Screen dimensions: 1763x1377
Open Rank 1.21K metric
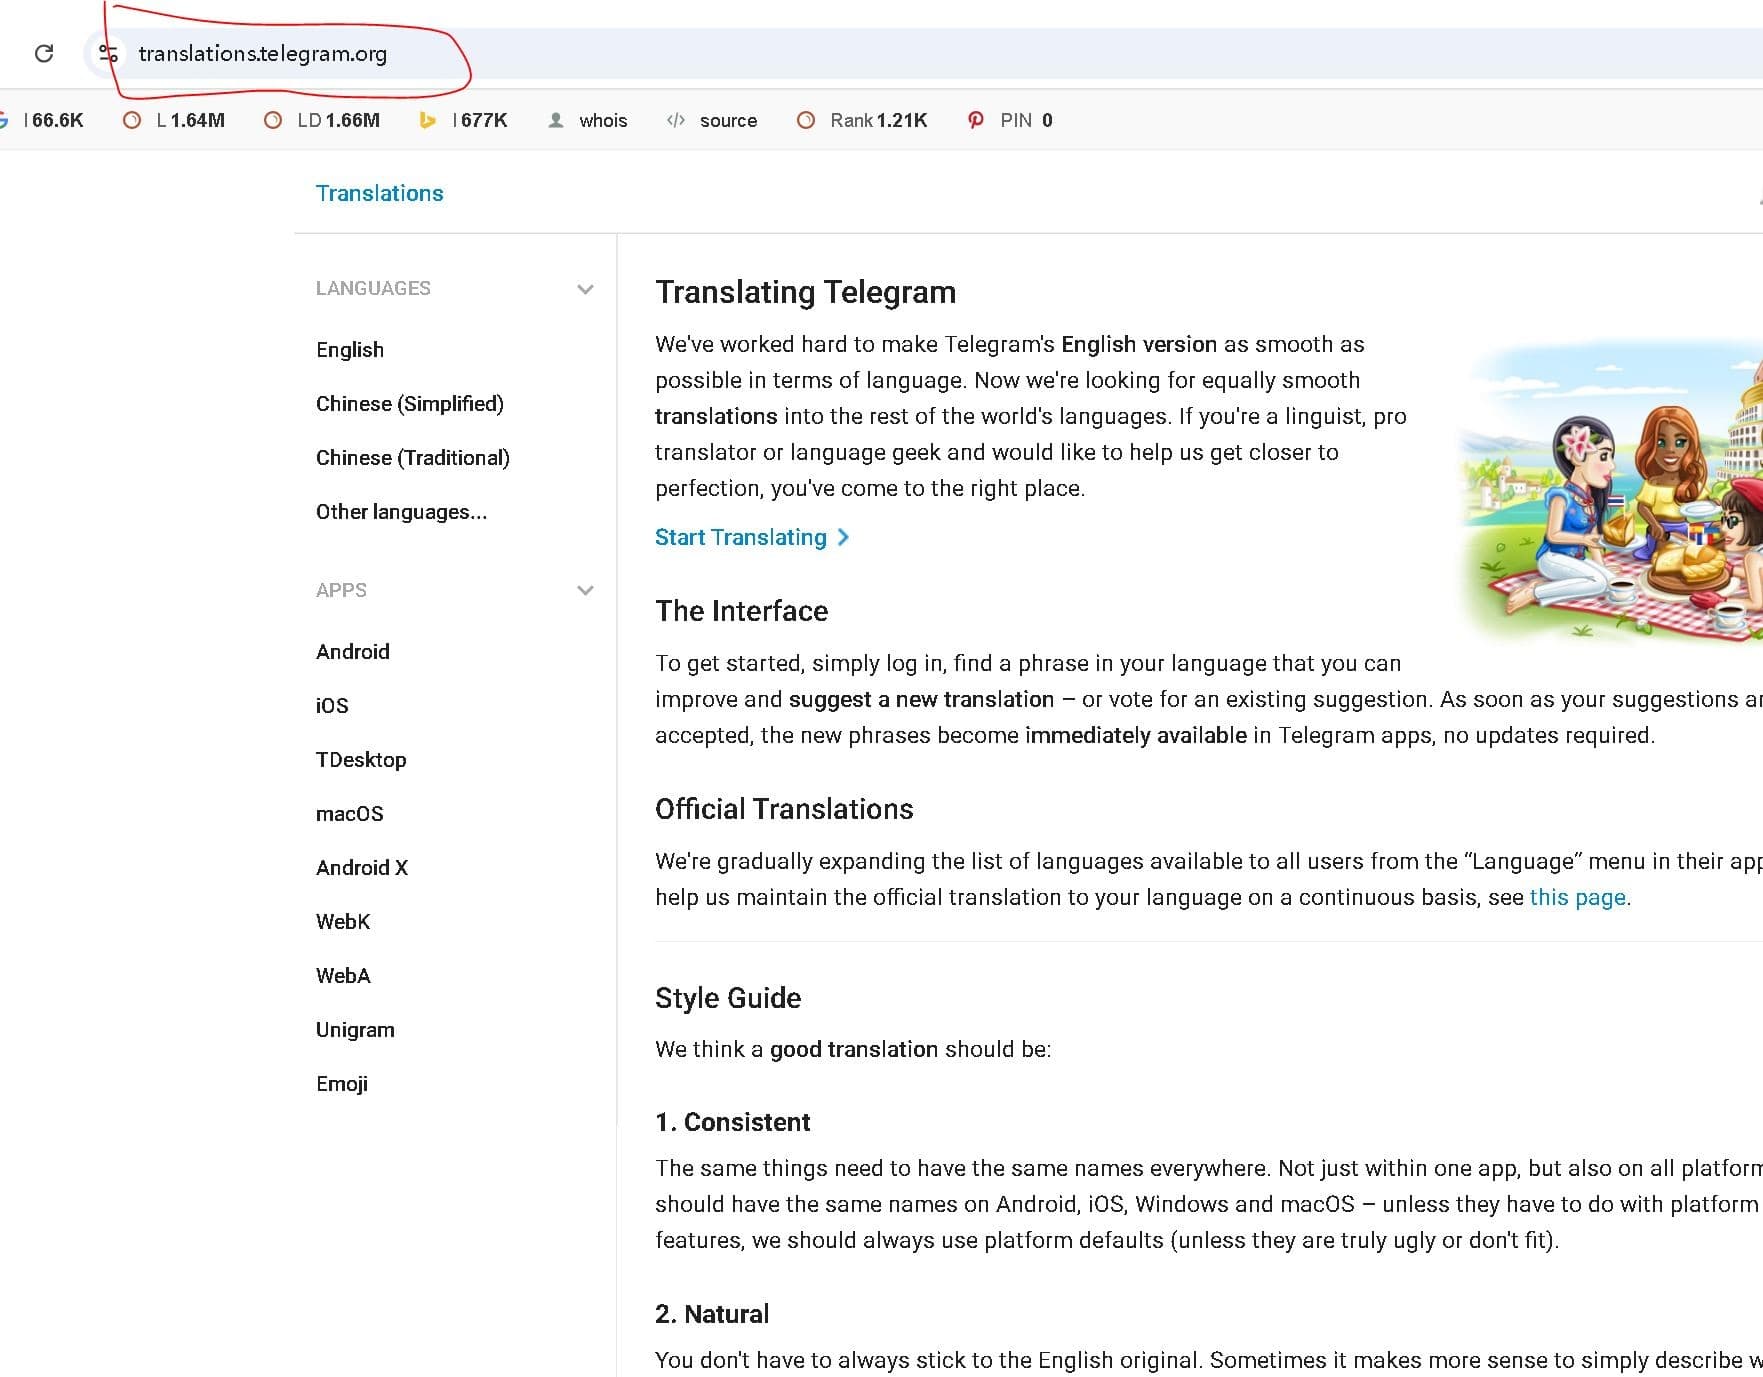pyautogui.click(x=862, y=120)
